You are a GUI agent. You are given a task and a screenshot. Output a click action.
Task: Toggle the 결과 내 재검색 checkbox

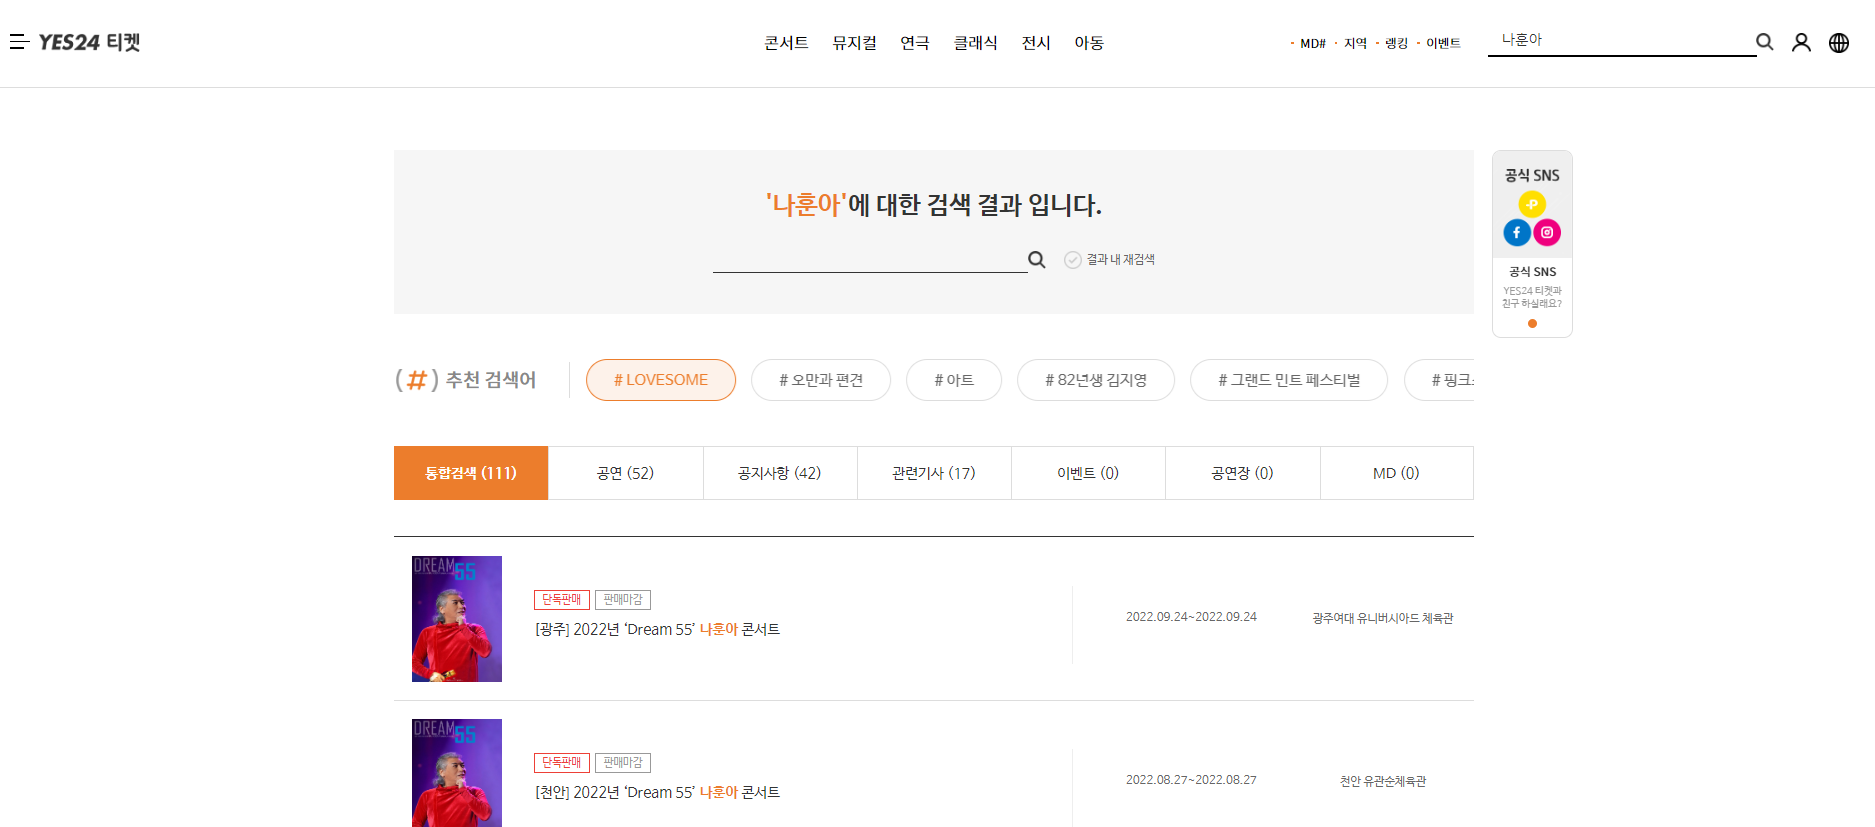tap(1073, 260)
